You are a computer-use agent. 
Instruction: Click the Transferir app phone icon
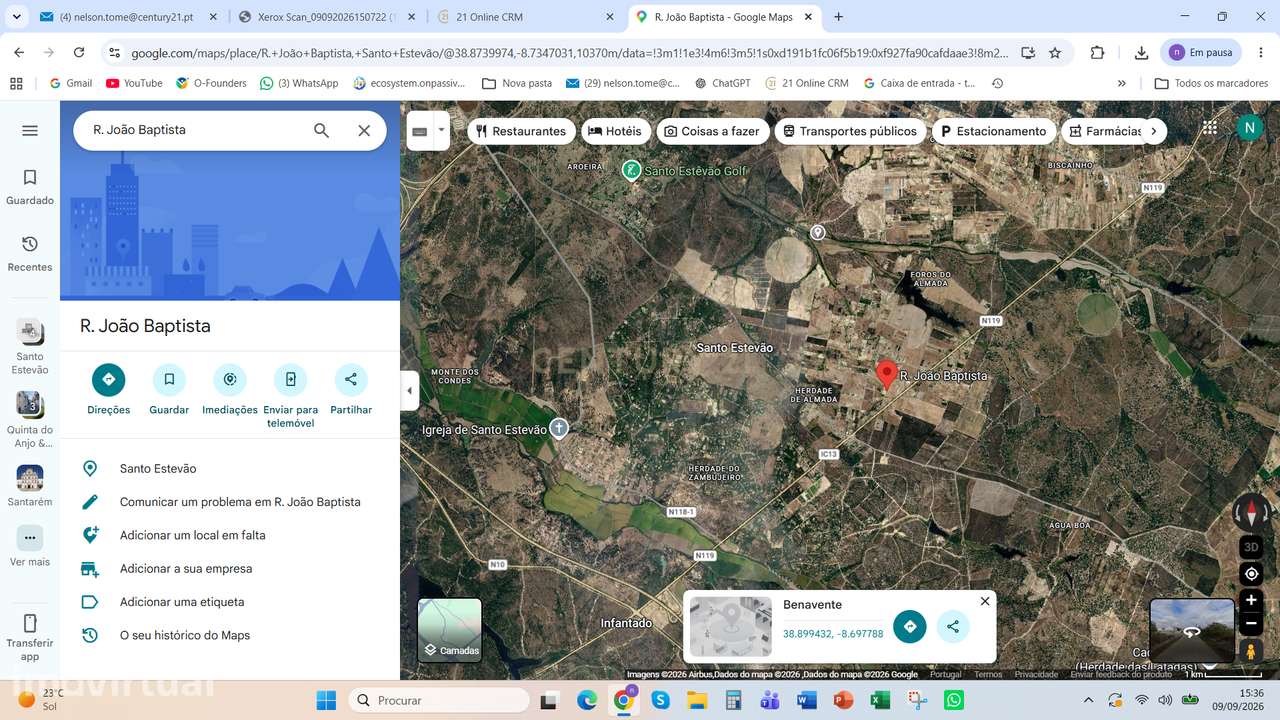point(30,623)
